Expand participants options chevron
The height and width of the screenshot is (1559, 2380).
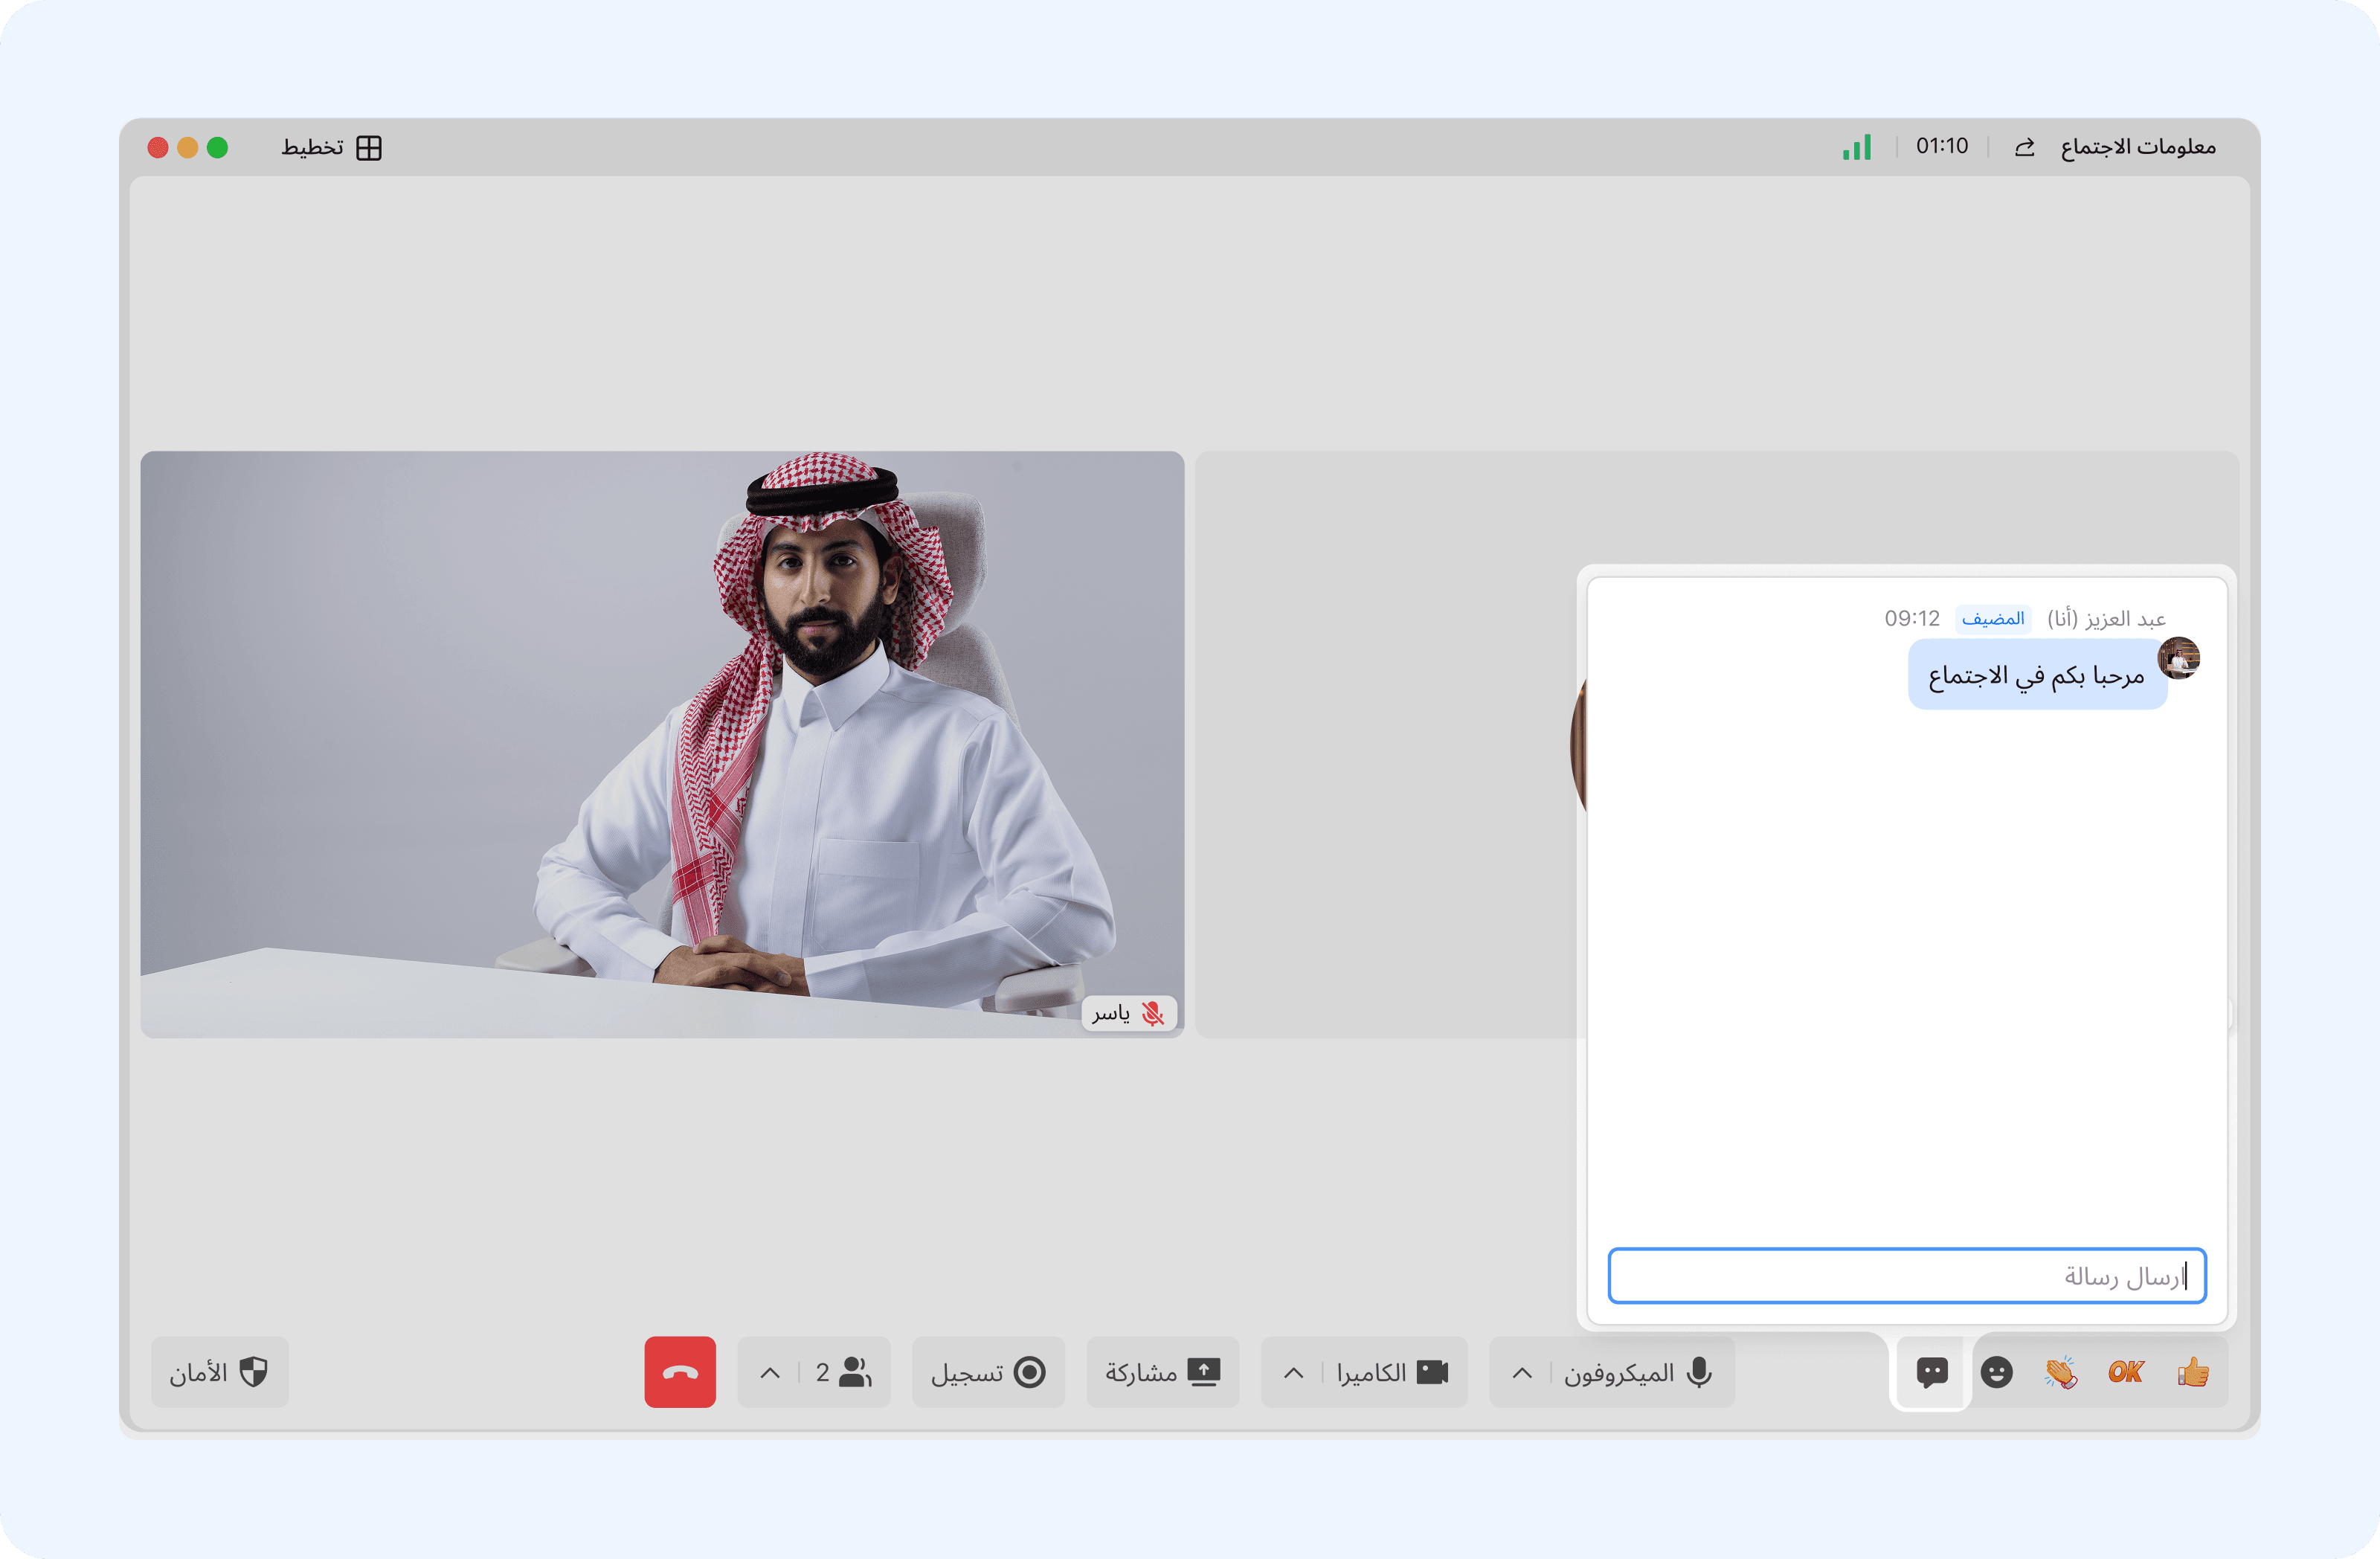click(x=769, y=1372)
